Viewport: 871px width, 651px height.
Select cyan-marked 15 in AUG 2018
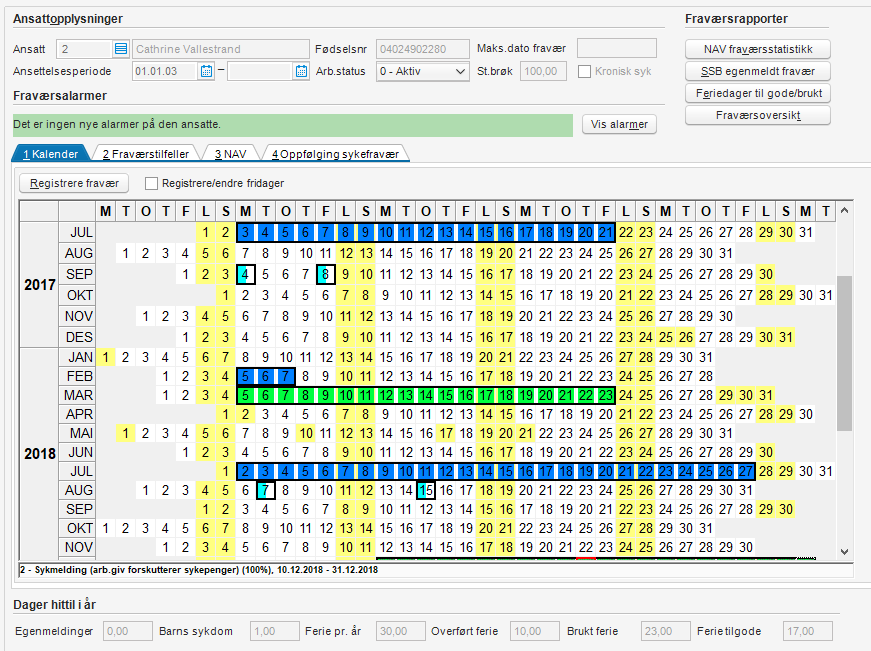[x=426, y=490]
